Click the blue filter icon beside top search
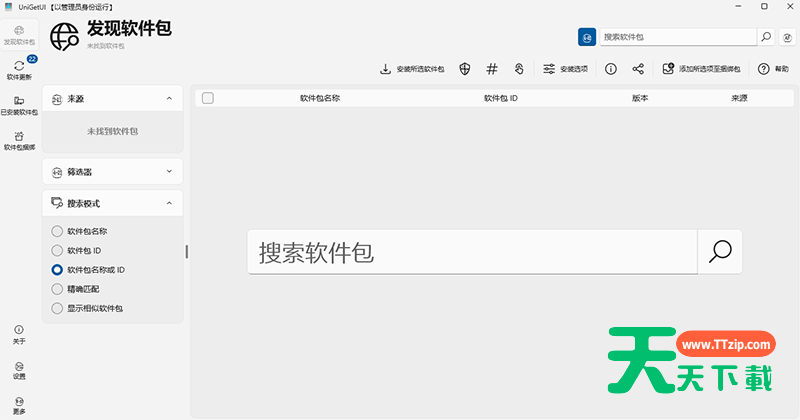The height and width of the screenshot is (420, 800). coord(587,37)
